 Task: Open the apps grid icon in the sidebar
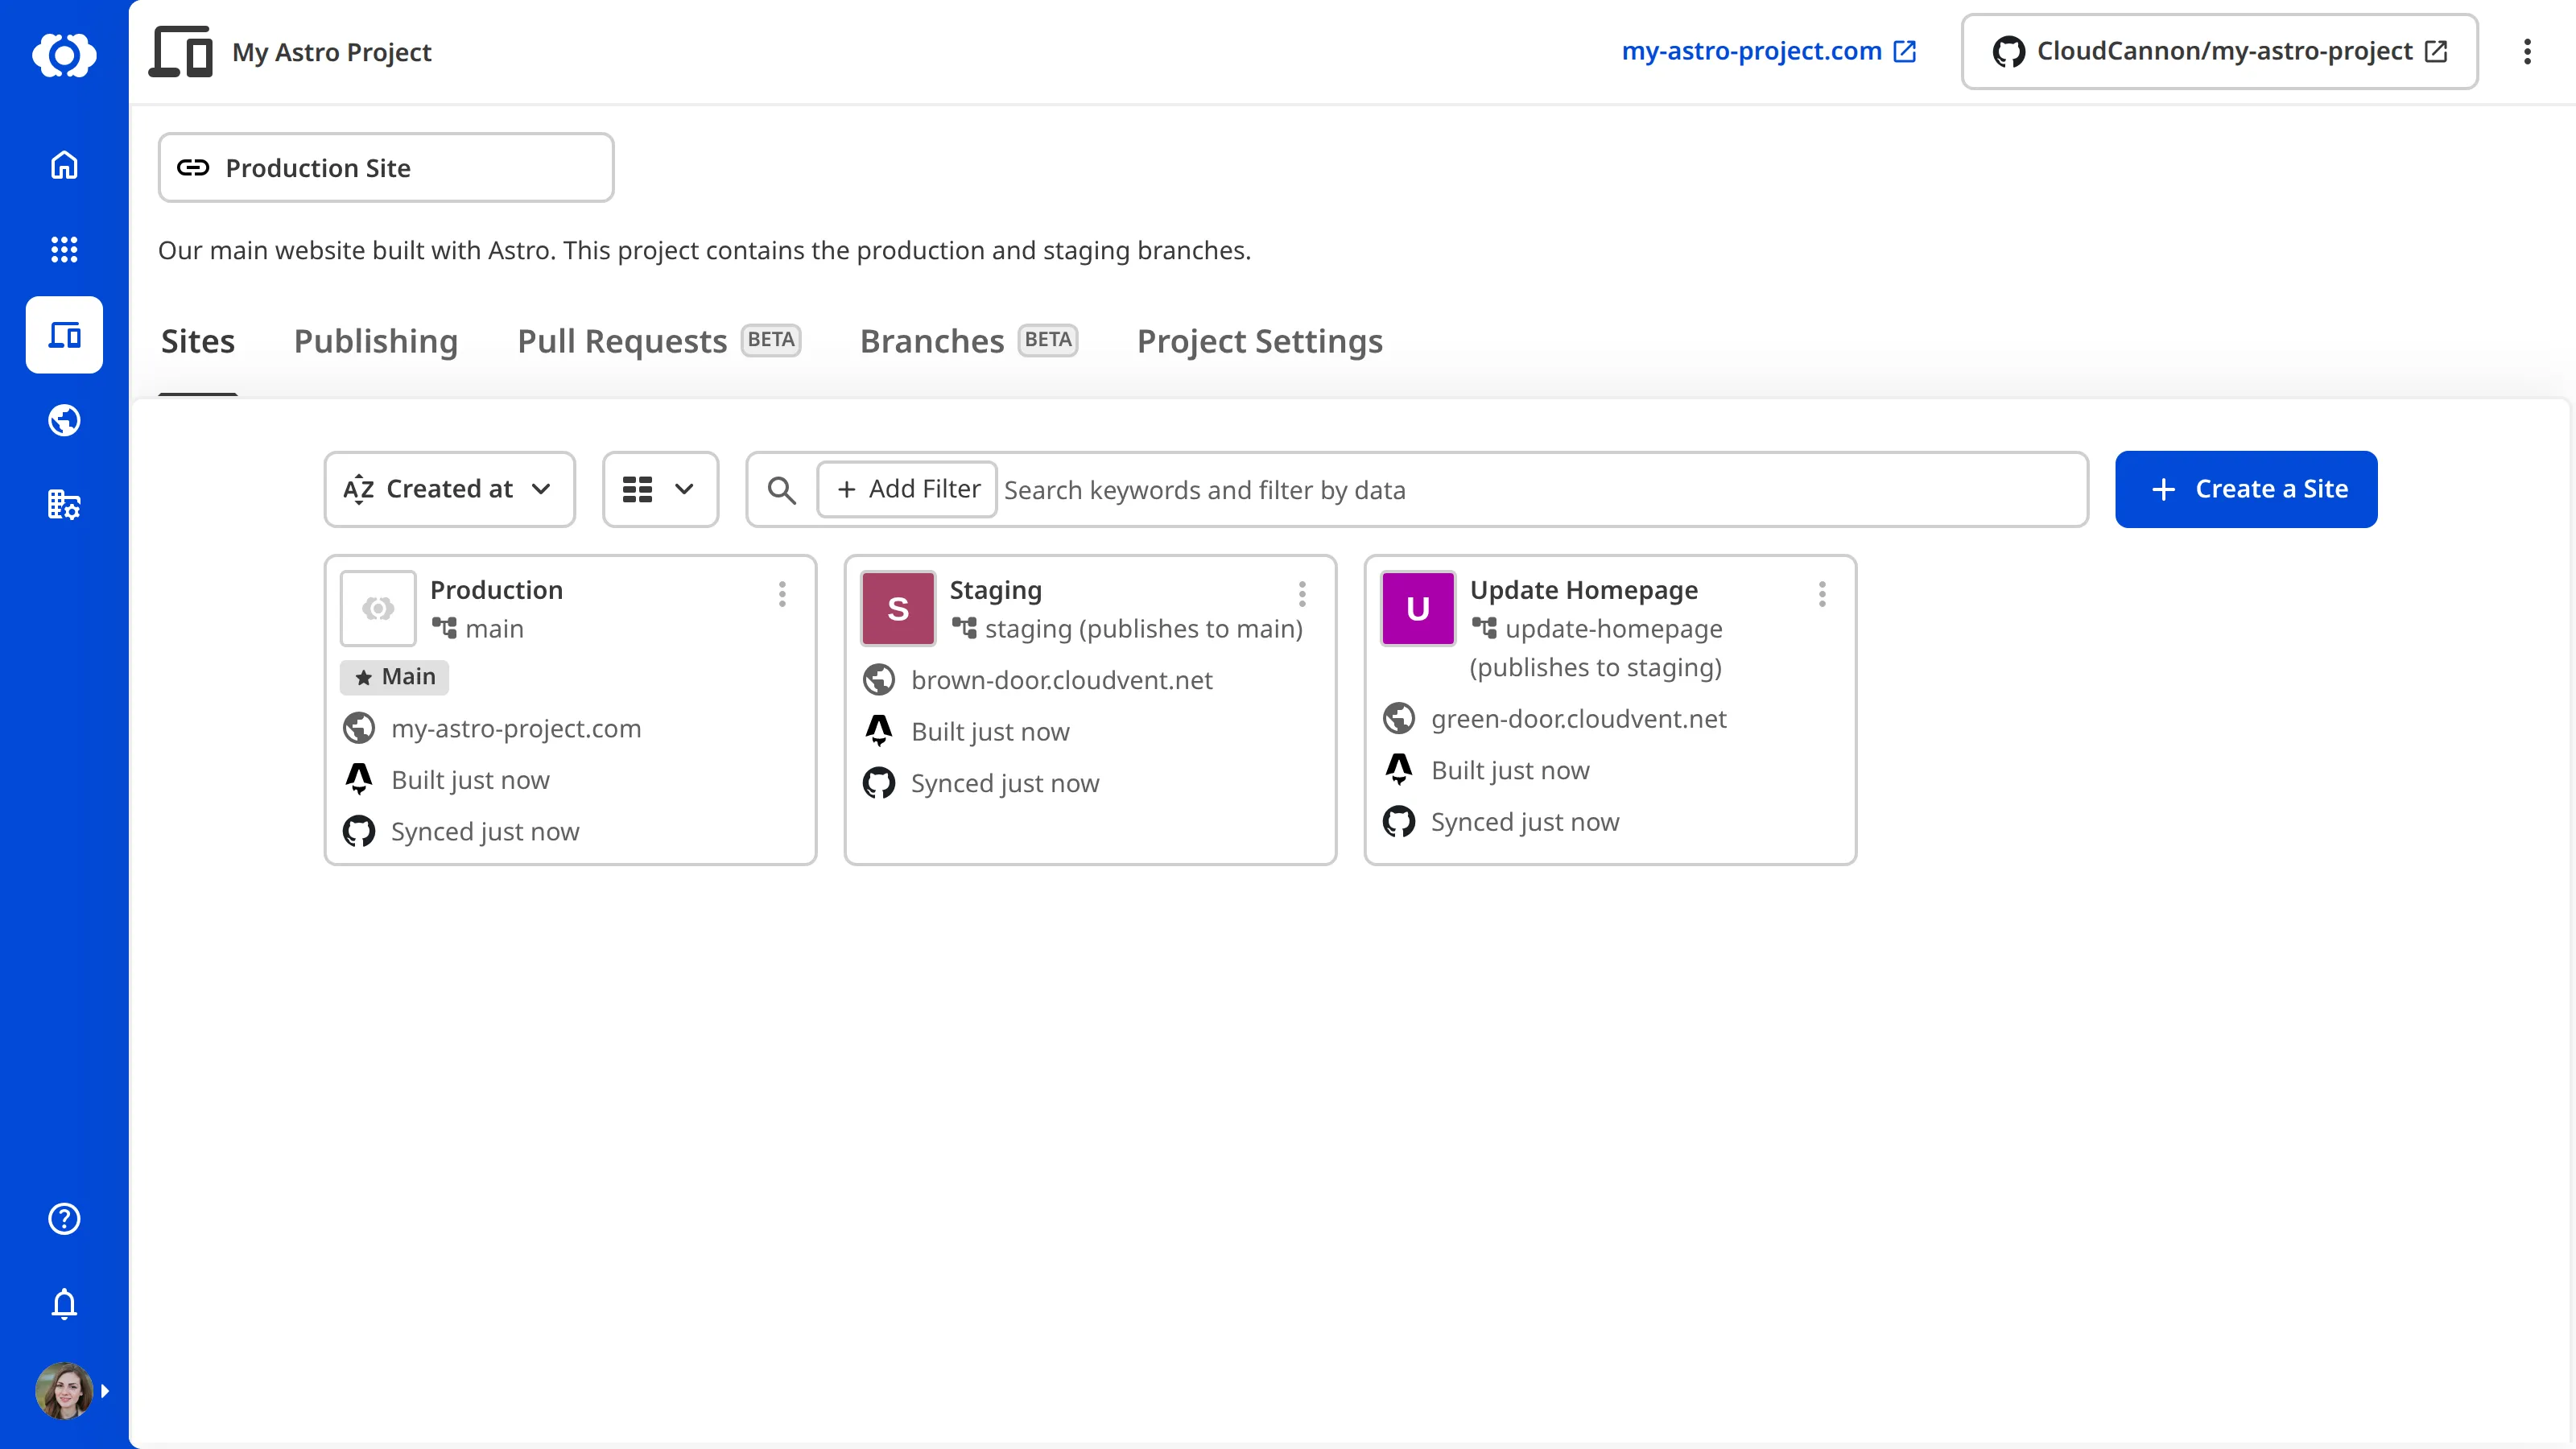tap(64, 249)
